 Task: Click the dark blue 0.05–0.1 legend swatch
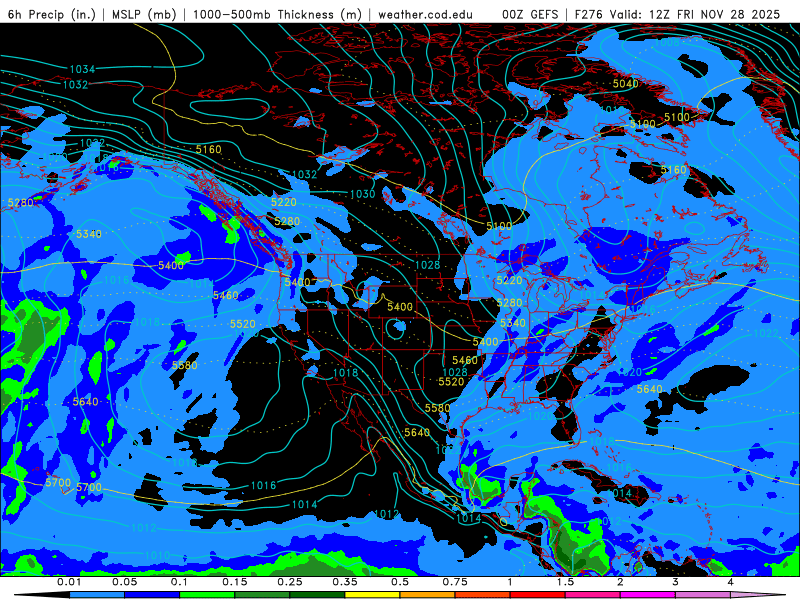pos(152,595)
